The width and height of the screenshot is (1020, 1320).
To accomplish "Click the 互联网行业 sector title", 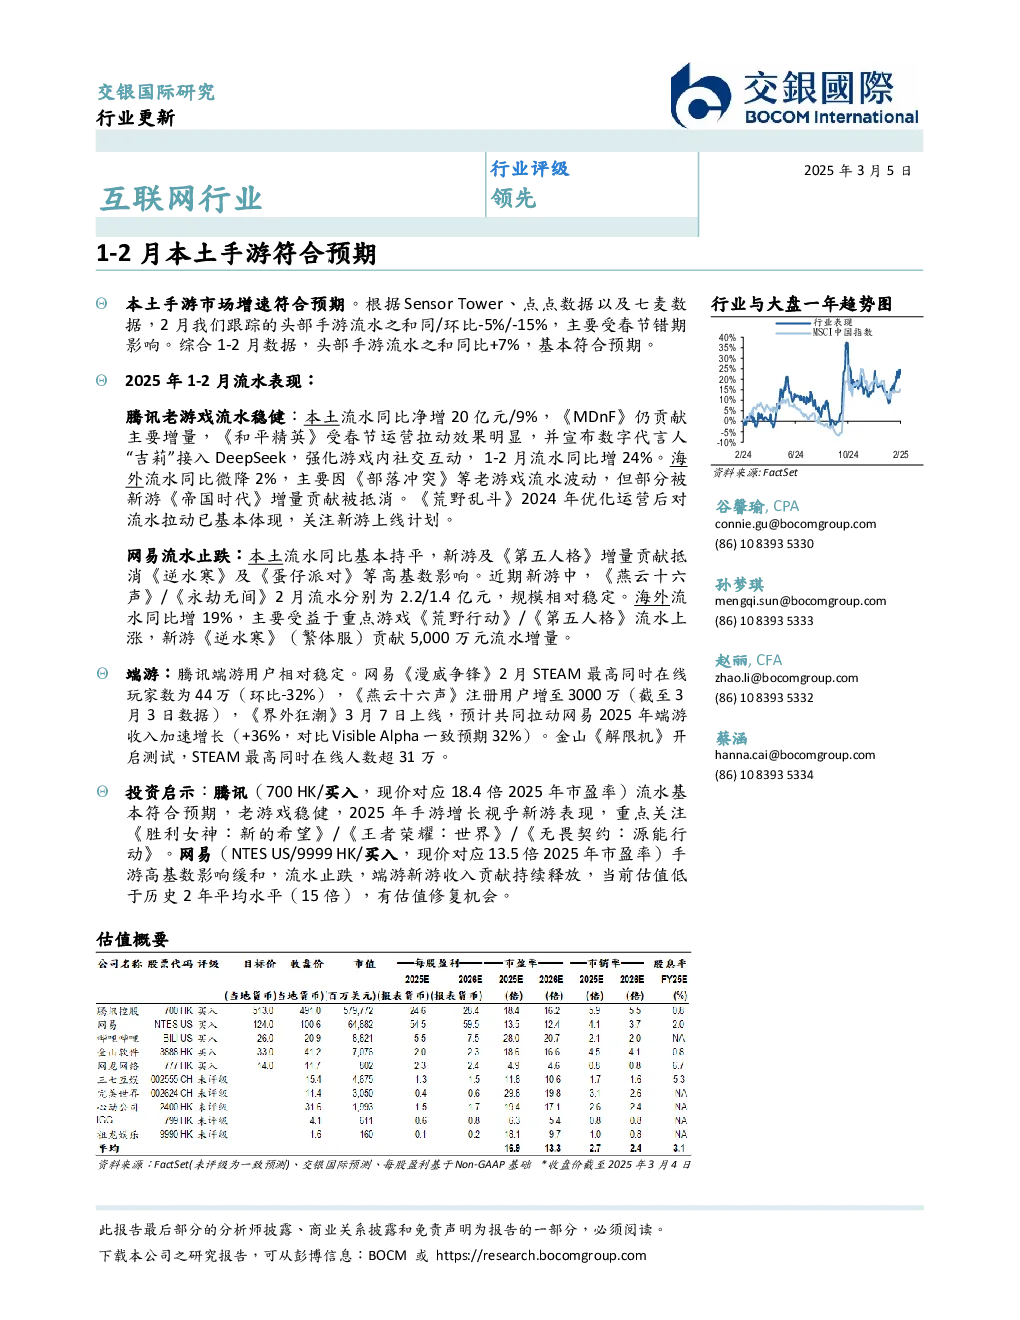I will [181, 199].
